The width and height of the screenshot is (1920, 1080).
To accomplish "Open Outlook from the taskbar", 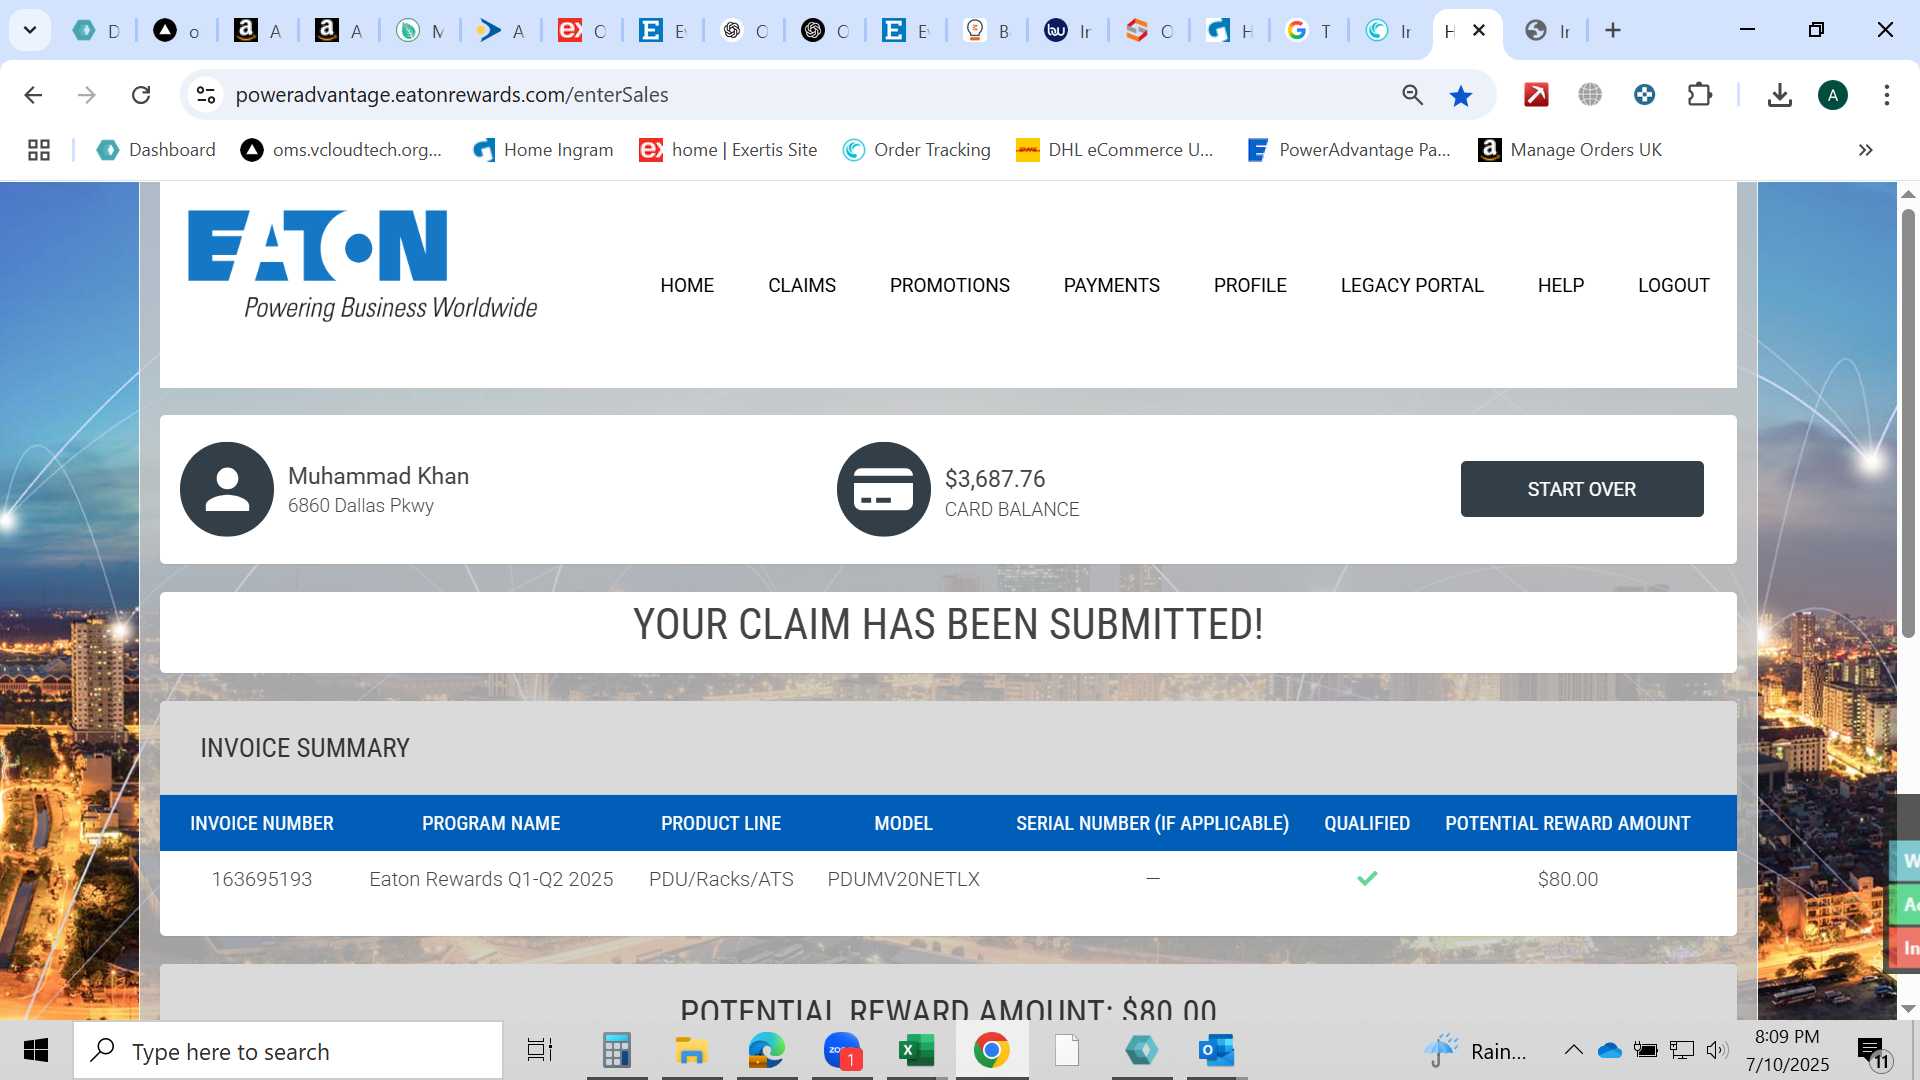I will coord(1216,1050).
